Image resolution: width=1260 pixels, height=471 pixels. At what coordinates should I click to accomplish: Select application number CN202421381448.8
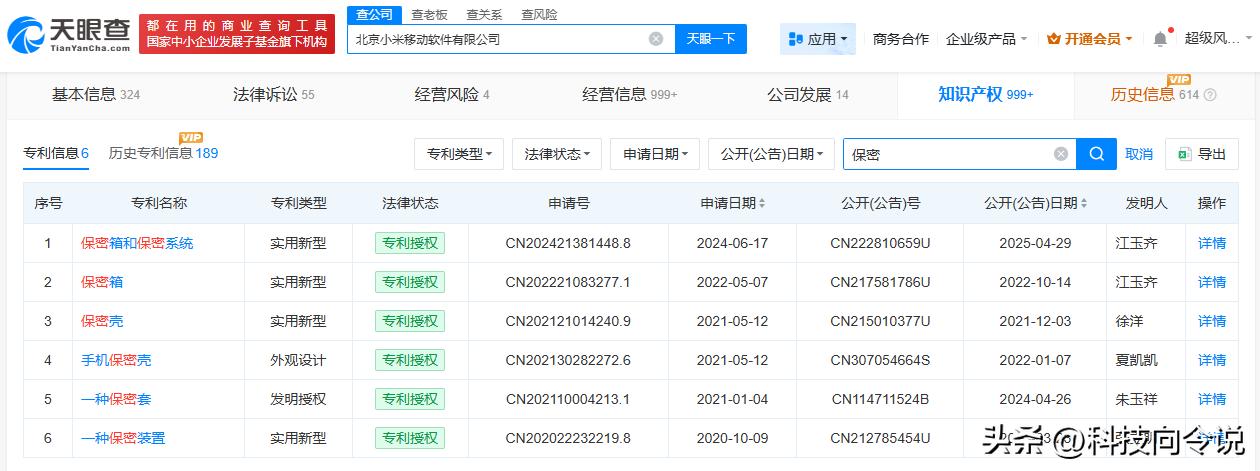click(568, 243)
